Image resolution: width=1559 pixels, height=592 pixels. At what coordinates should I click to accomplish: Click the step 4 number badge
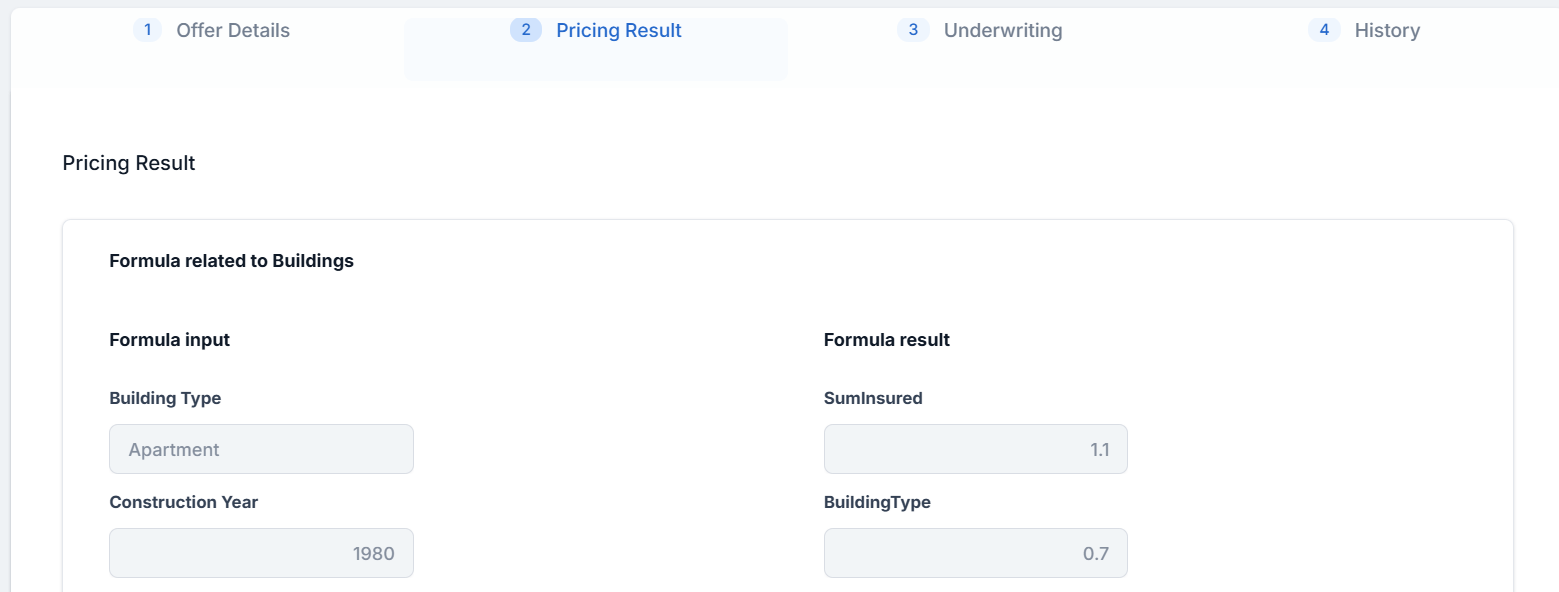[x=1324, y=30]
